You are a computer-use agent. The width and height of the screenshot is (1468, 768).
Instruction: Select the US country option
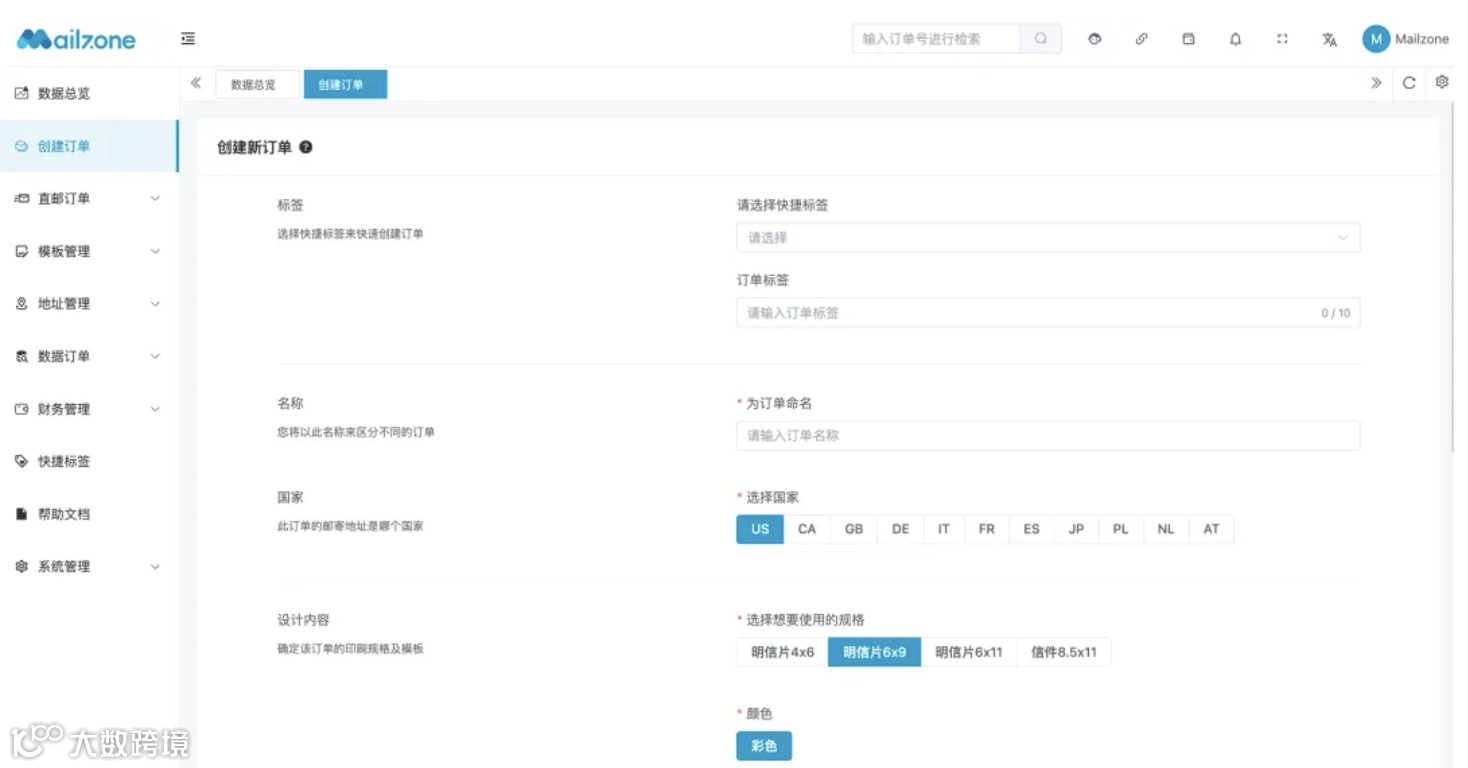click(759, 529)
